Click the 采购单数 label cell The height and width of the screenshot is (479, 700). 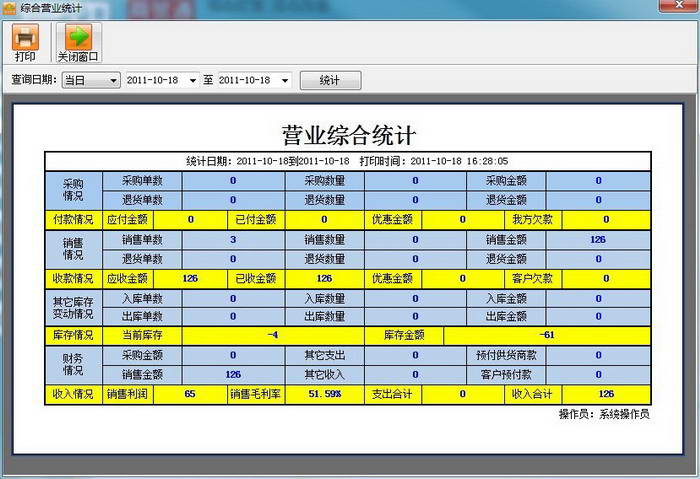click(142, 181)
